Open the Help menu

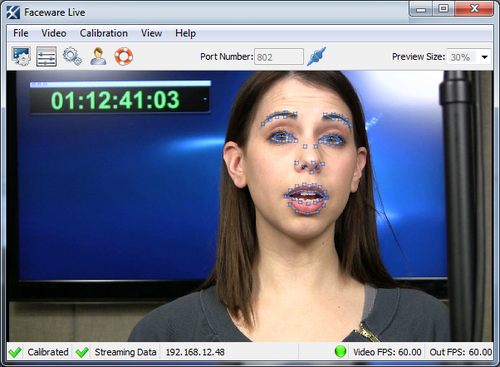(x=185, y=33)
